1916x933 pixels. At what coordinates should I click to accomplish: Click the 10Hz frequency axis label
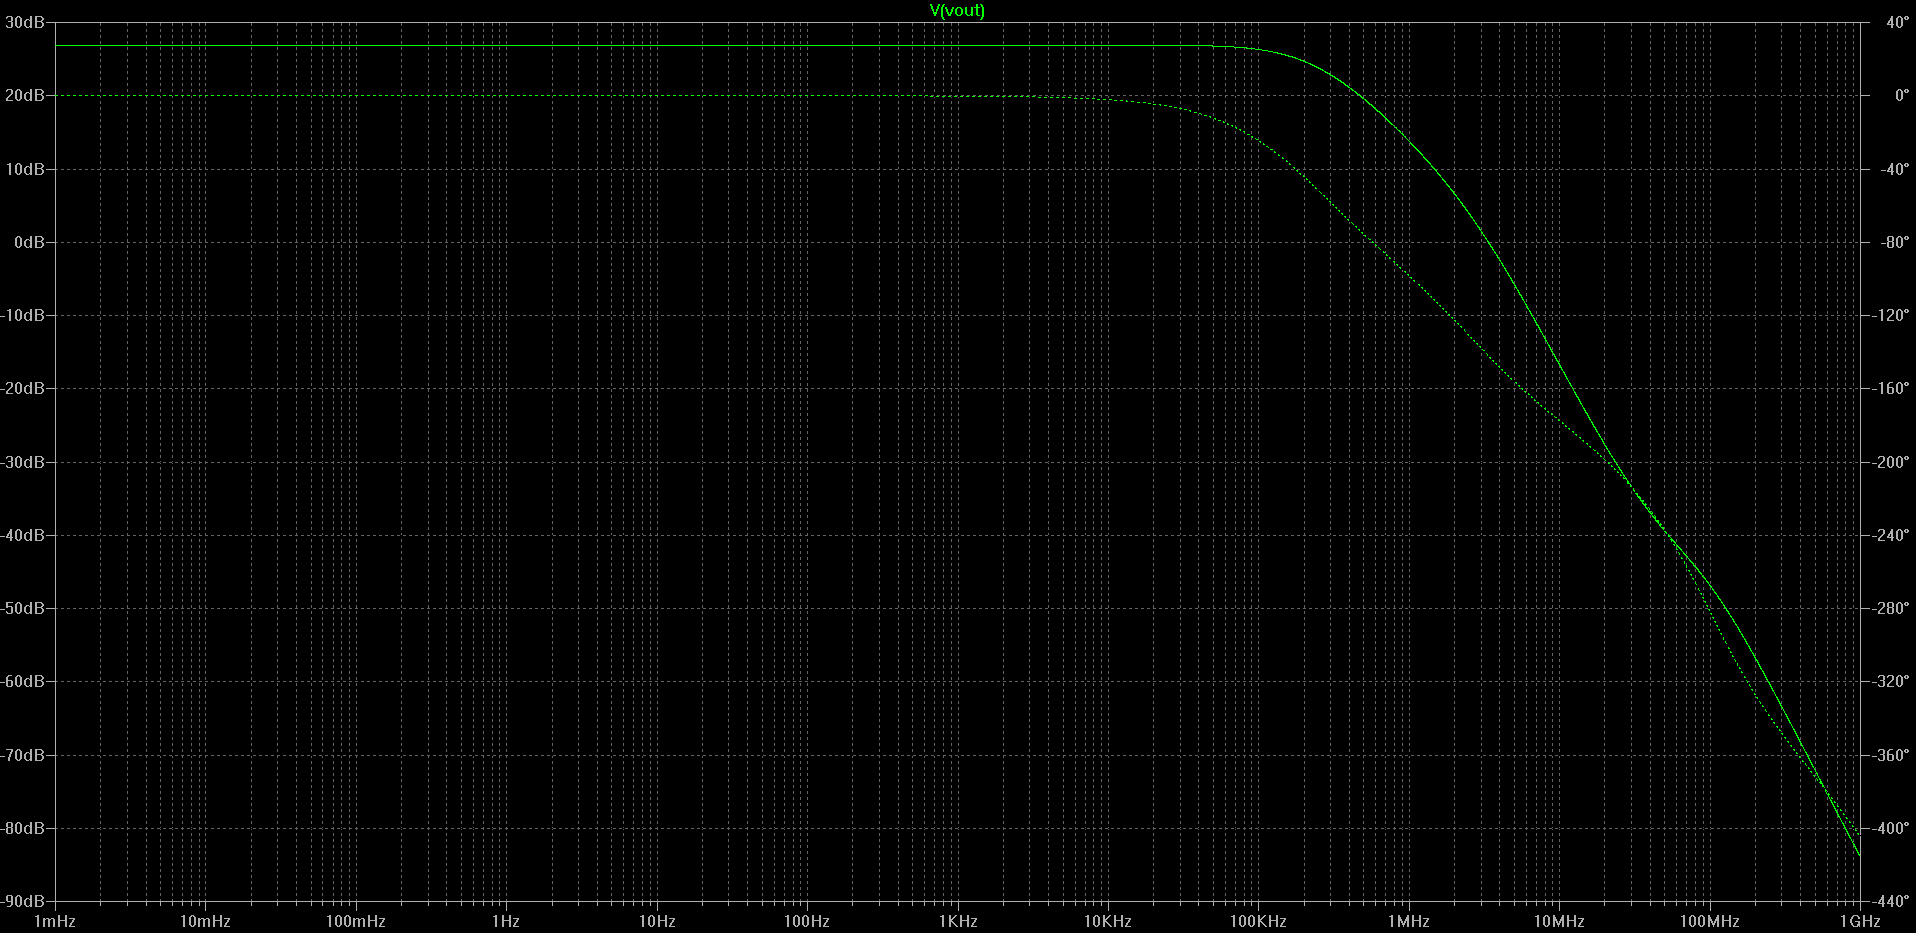point(656,922)
